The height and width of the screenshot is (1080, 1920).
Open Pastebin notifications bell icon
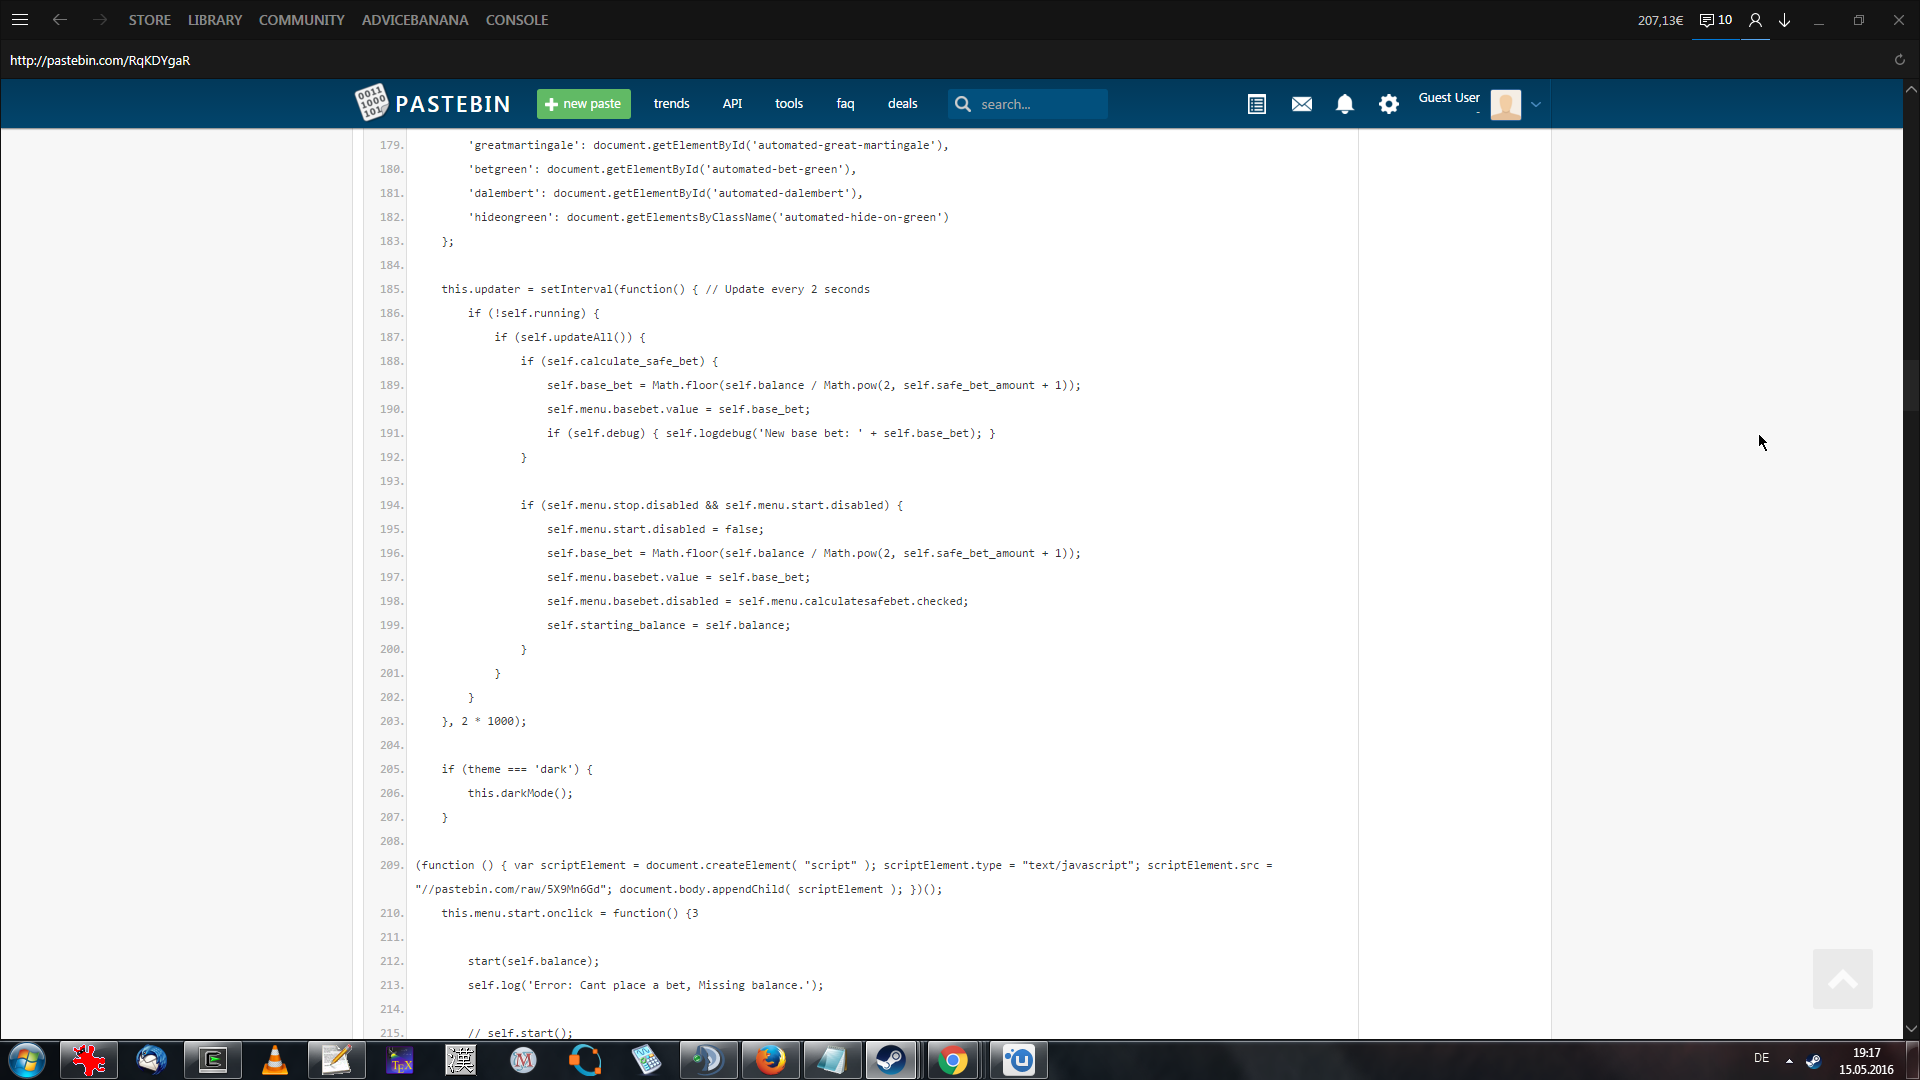click(1345, 104)
